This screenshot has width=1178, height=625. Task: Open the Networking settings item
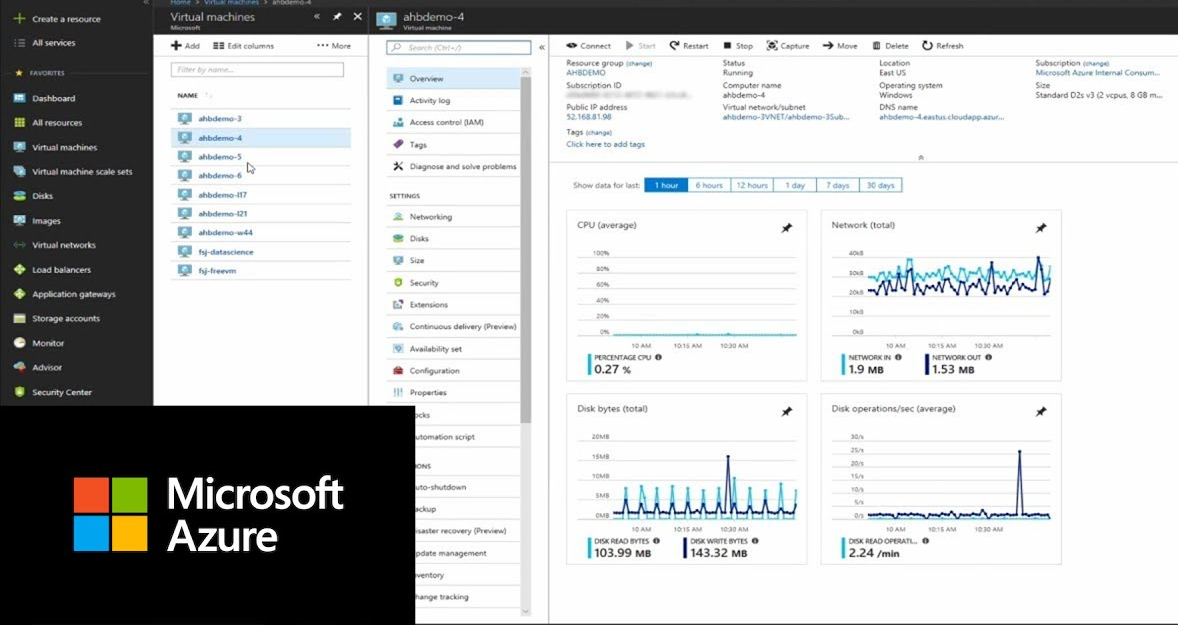point(430,217)
